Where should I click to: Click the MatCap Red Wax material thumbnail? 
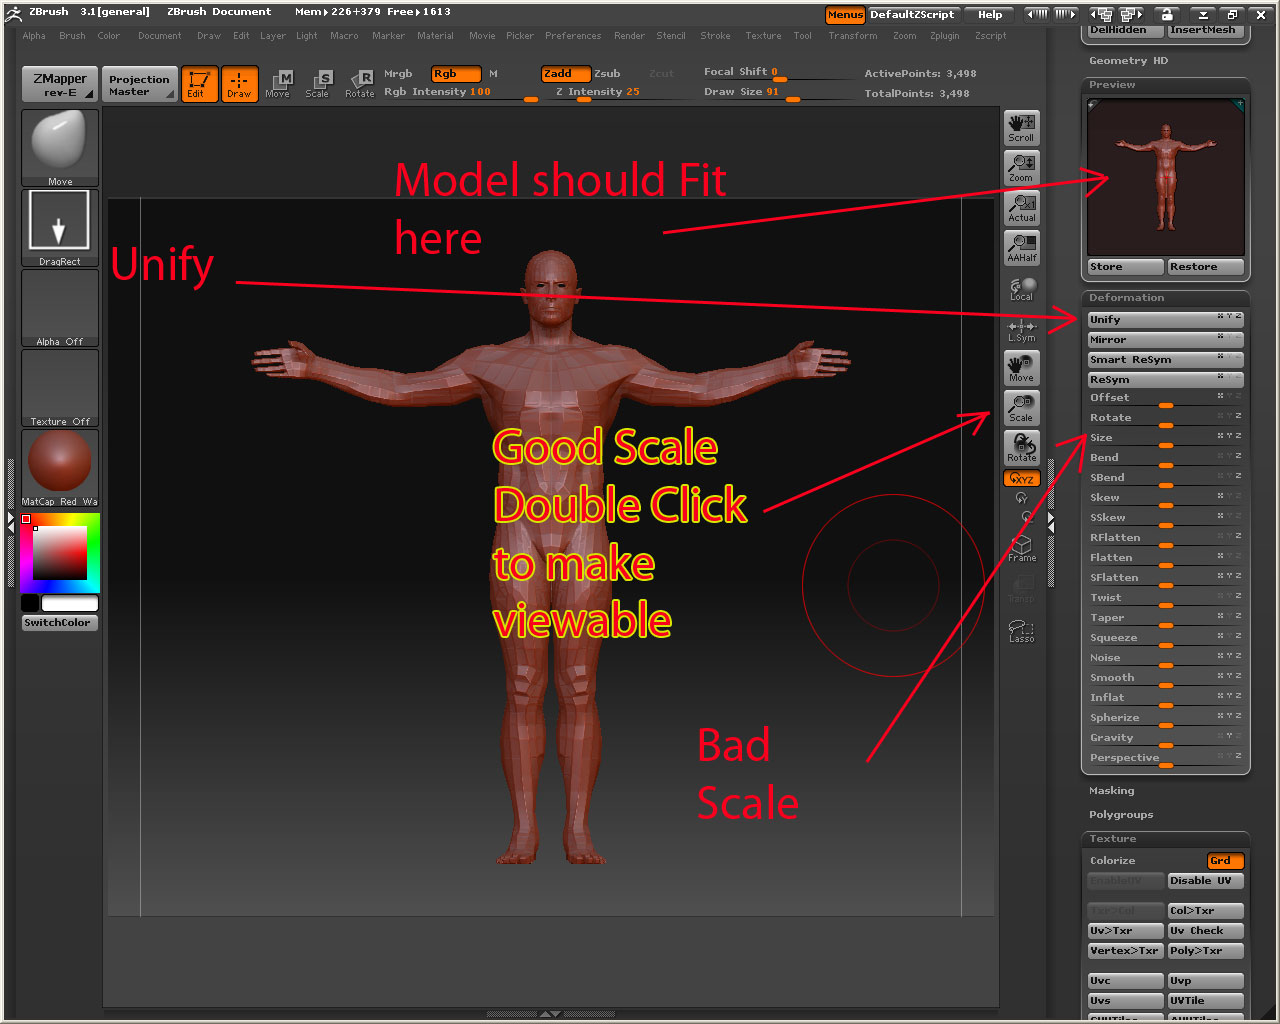tap(60, 463)
